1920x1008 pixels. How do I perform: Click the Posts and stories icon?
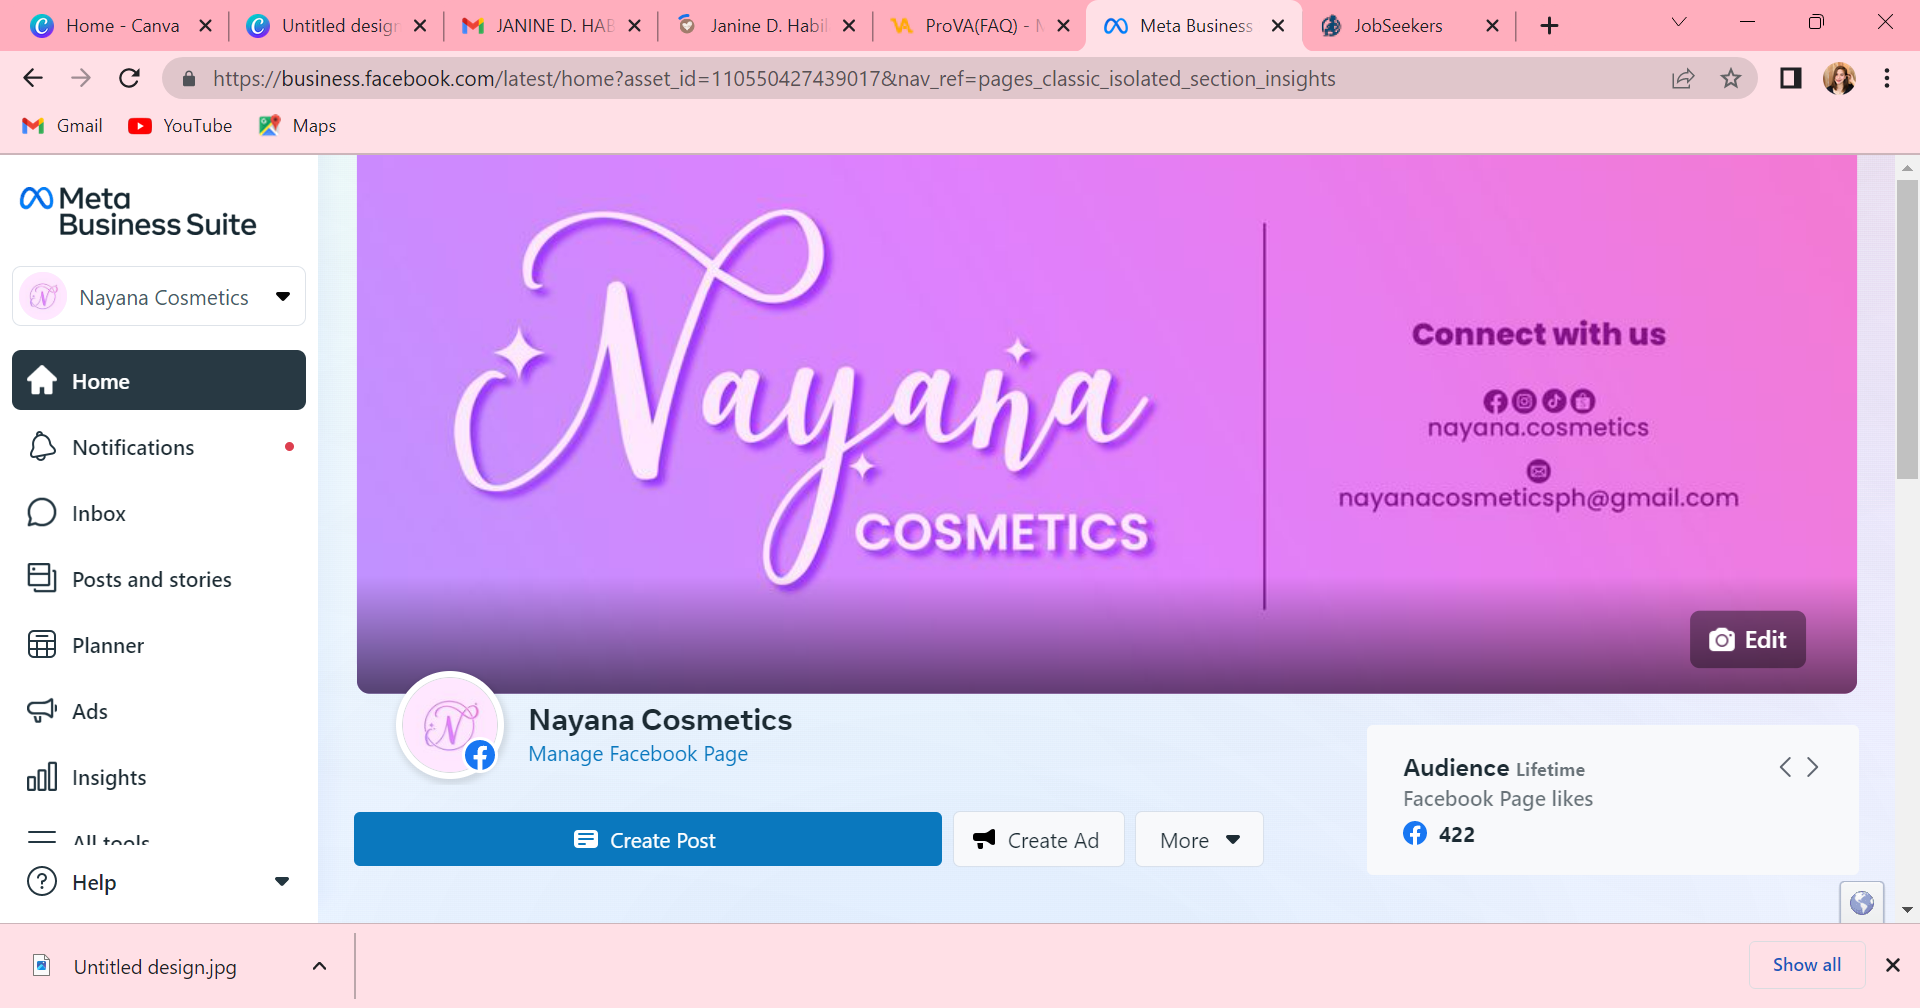(x=42, y=579)
